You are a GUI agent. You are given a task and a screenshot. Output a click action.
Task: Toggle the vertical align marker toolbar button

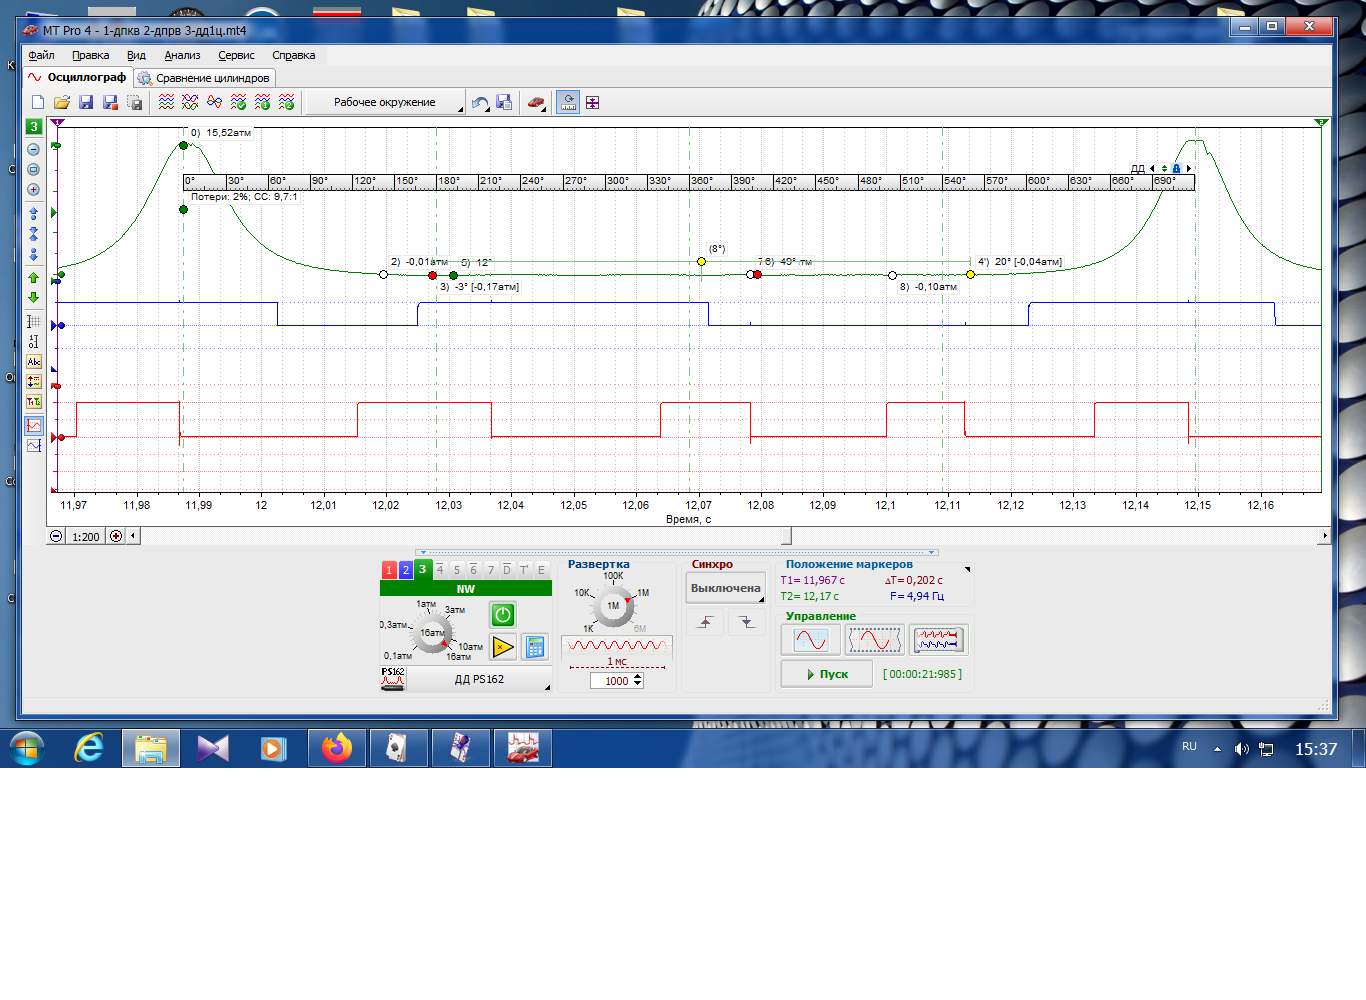pos(592,102)
